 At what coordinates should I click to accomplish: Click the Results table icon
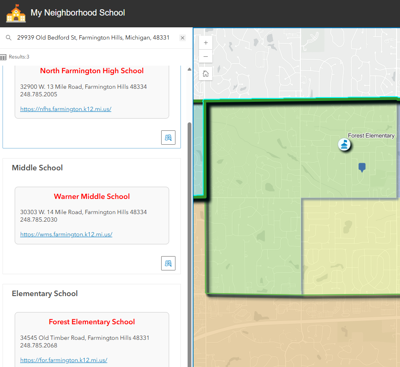click(3, 57)
